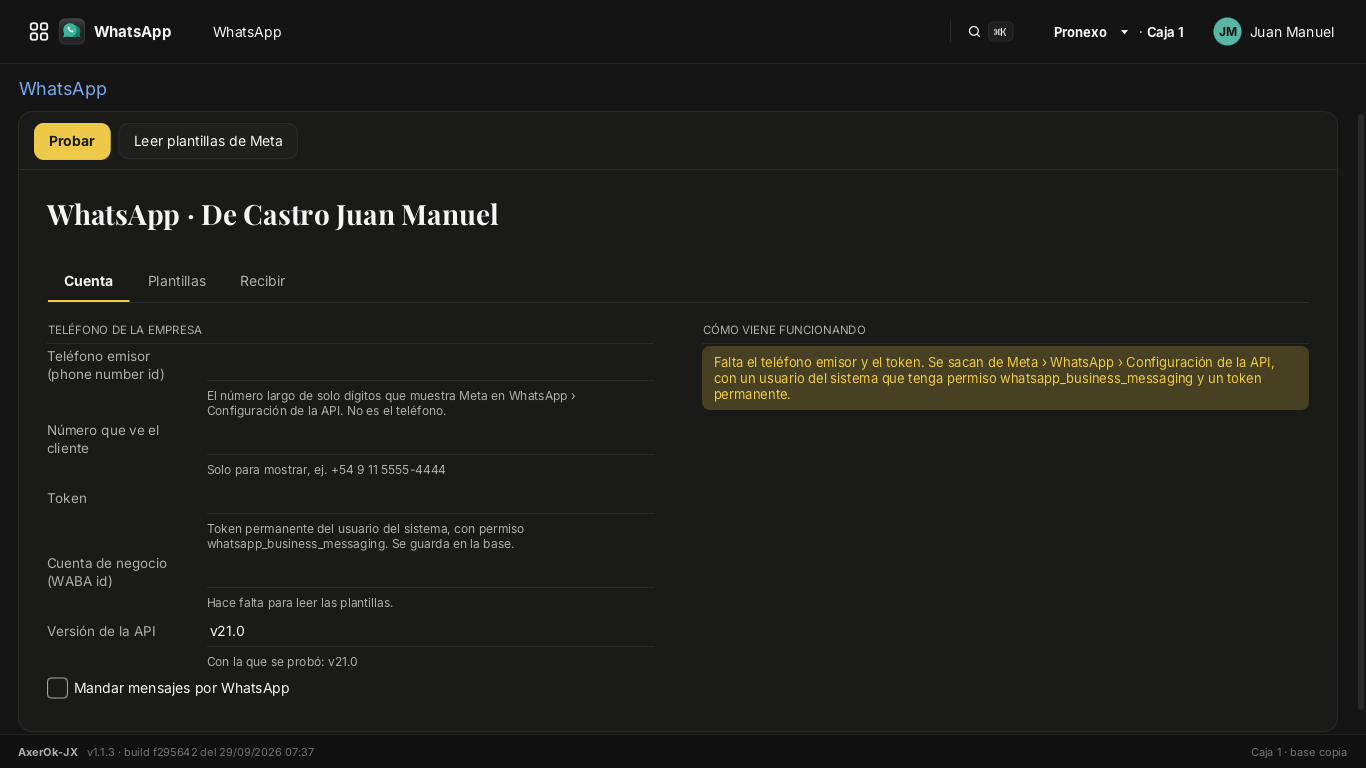Click the 'El número largo de solo dígitos' hint
The height and width of the screenshot is (768, 1366).
(391, 403)
